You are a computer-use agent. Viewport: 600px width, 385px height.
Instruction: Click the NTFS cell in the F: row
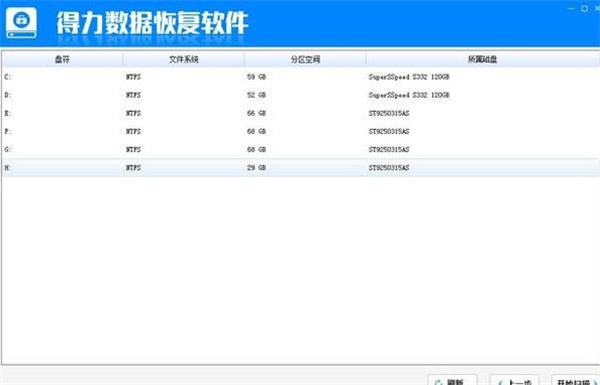133,131
